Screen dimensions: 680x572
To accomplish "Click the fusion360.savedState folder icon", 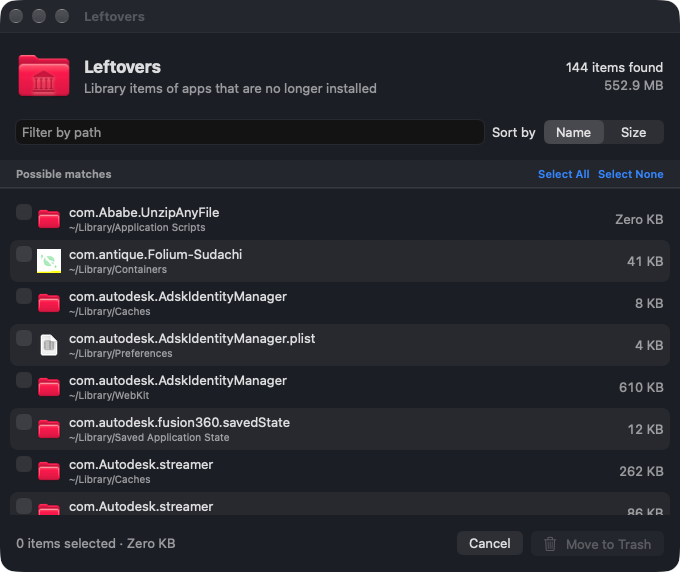I will click(49, 429).
